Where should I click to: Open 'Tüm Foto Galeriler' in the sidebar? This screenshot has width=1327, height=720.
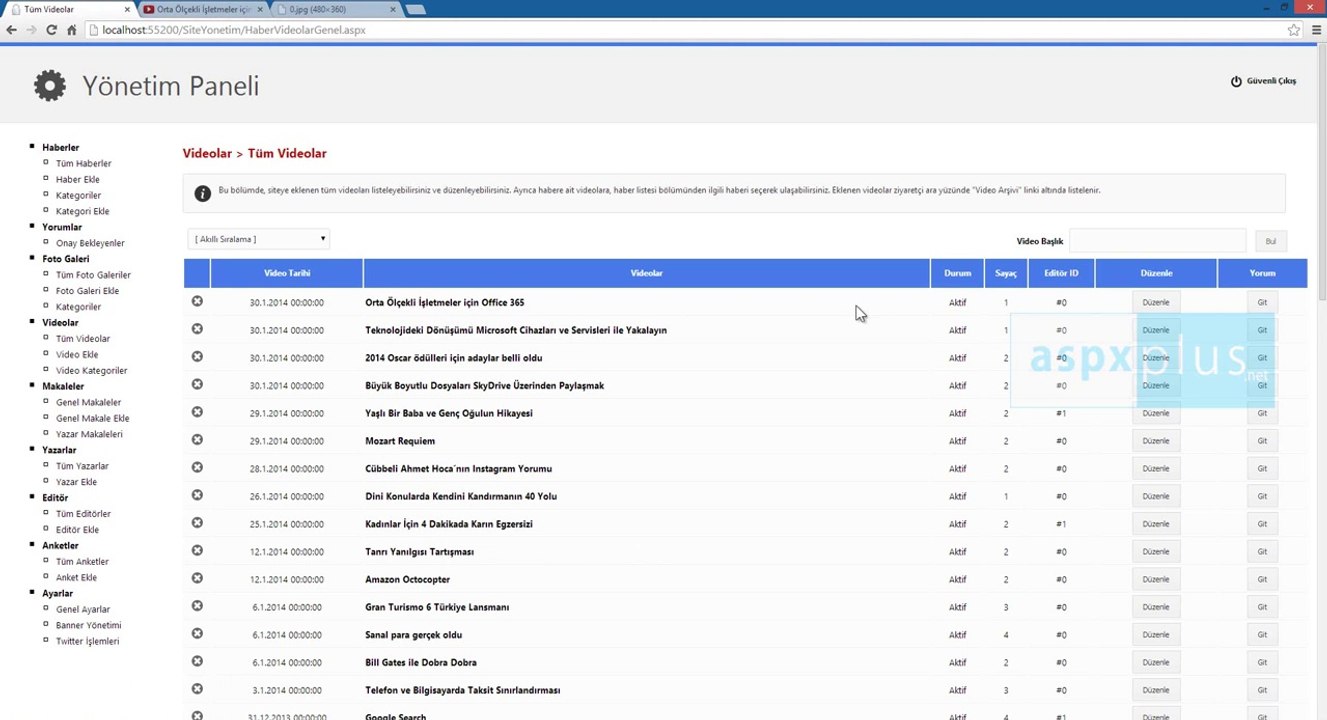coord(93,275)
